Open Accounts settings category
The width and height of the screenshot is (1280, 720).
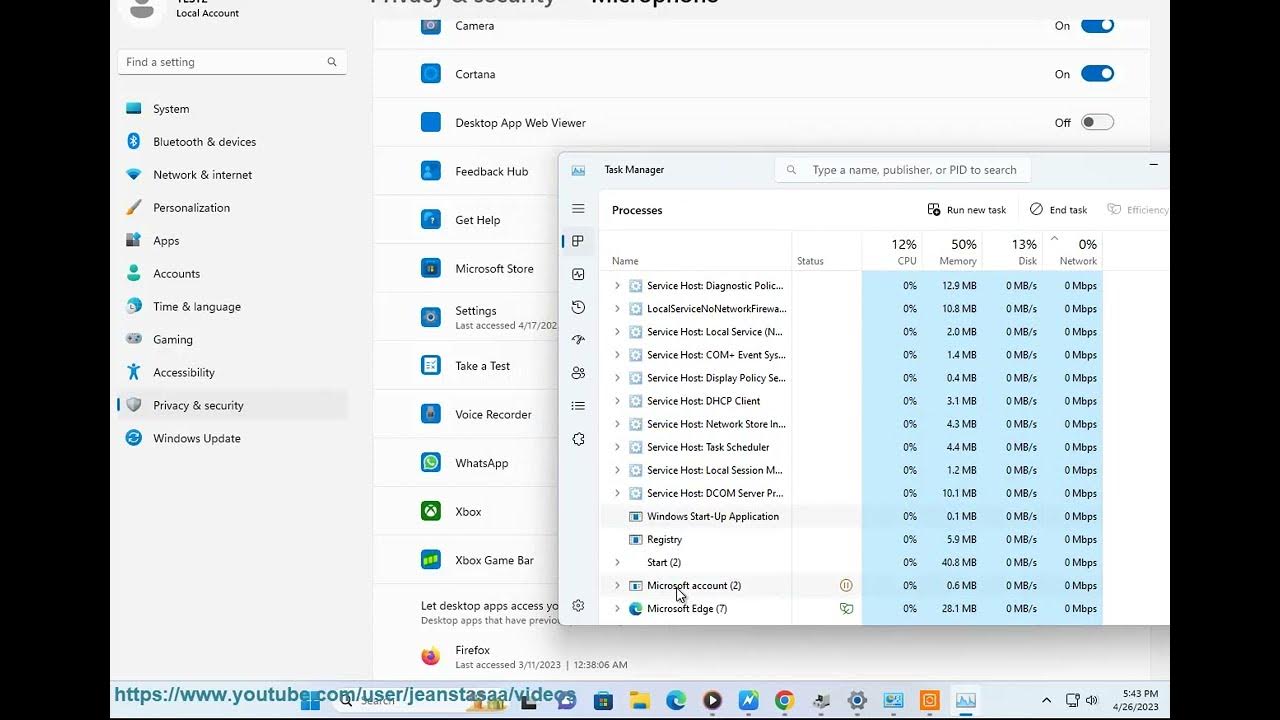tap(232, 274)
